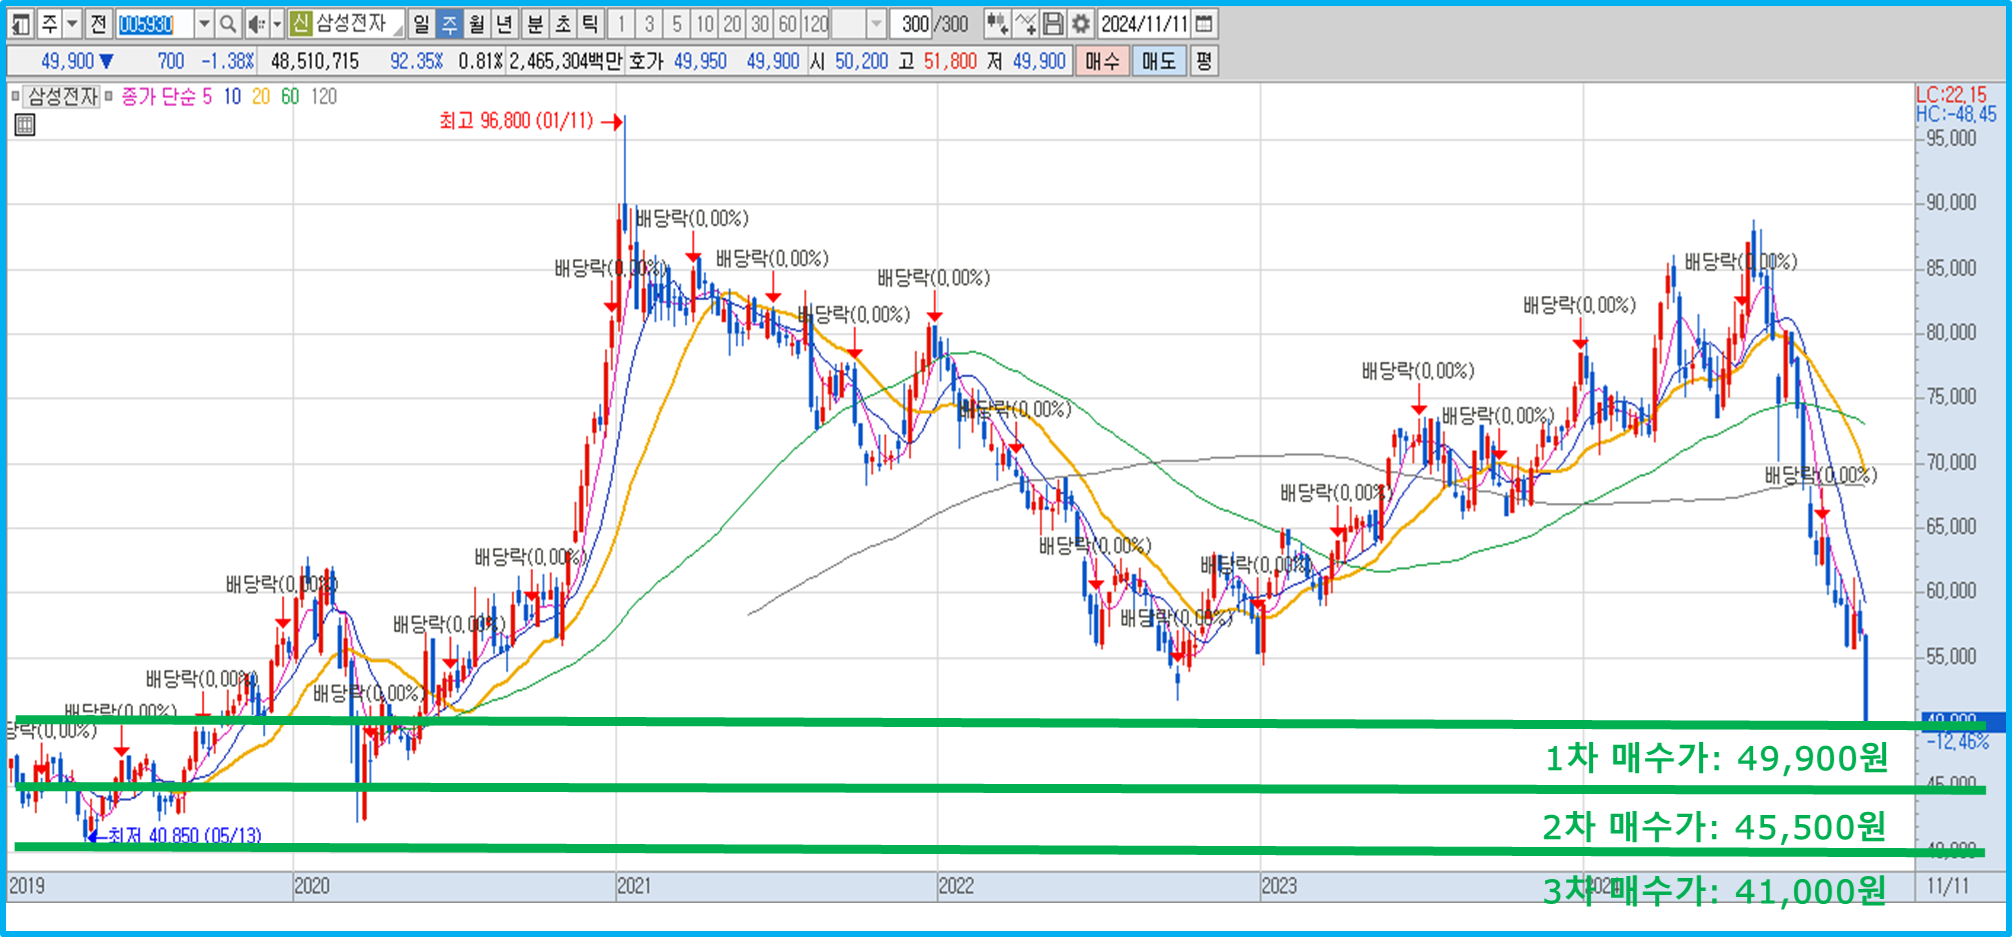2012x937 pixels.
Task: Click the LC:22.15 indicator text
Action: 1951,95
